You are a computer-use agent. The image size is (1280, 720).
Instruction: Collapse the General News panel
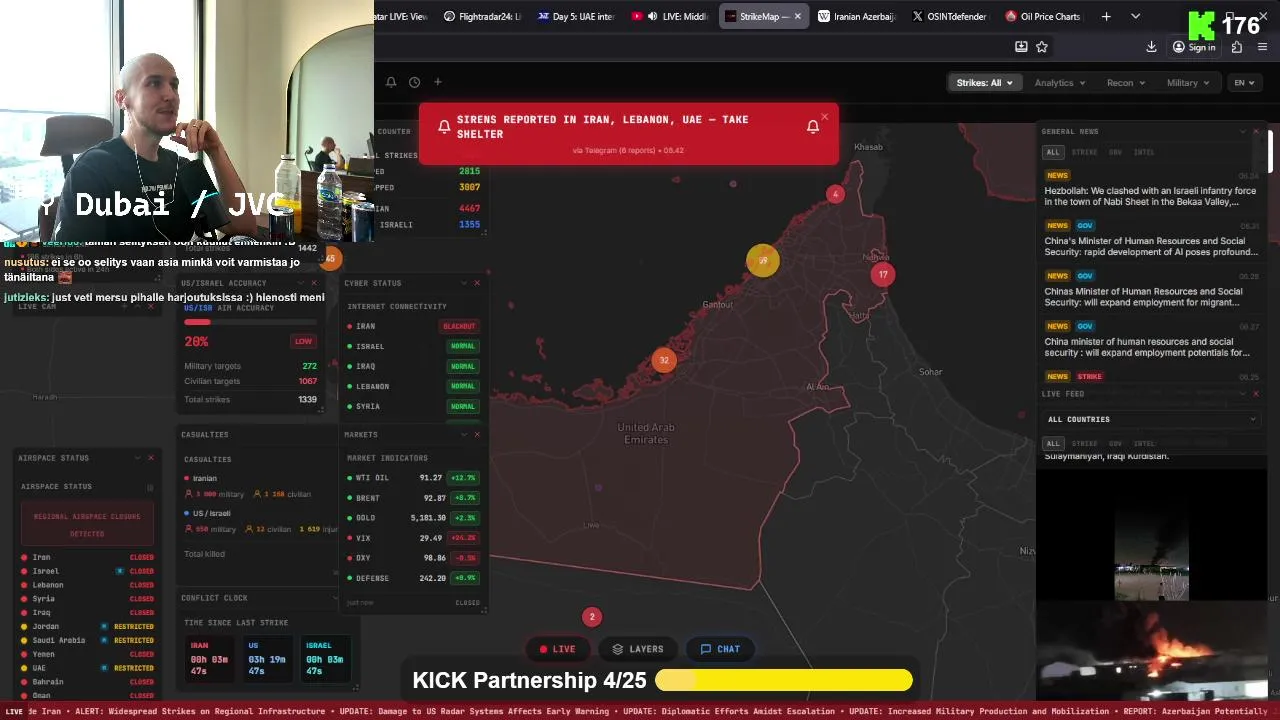click(x=1241, y=131)
